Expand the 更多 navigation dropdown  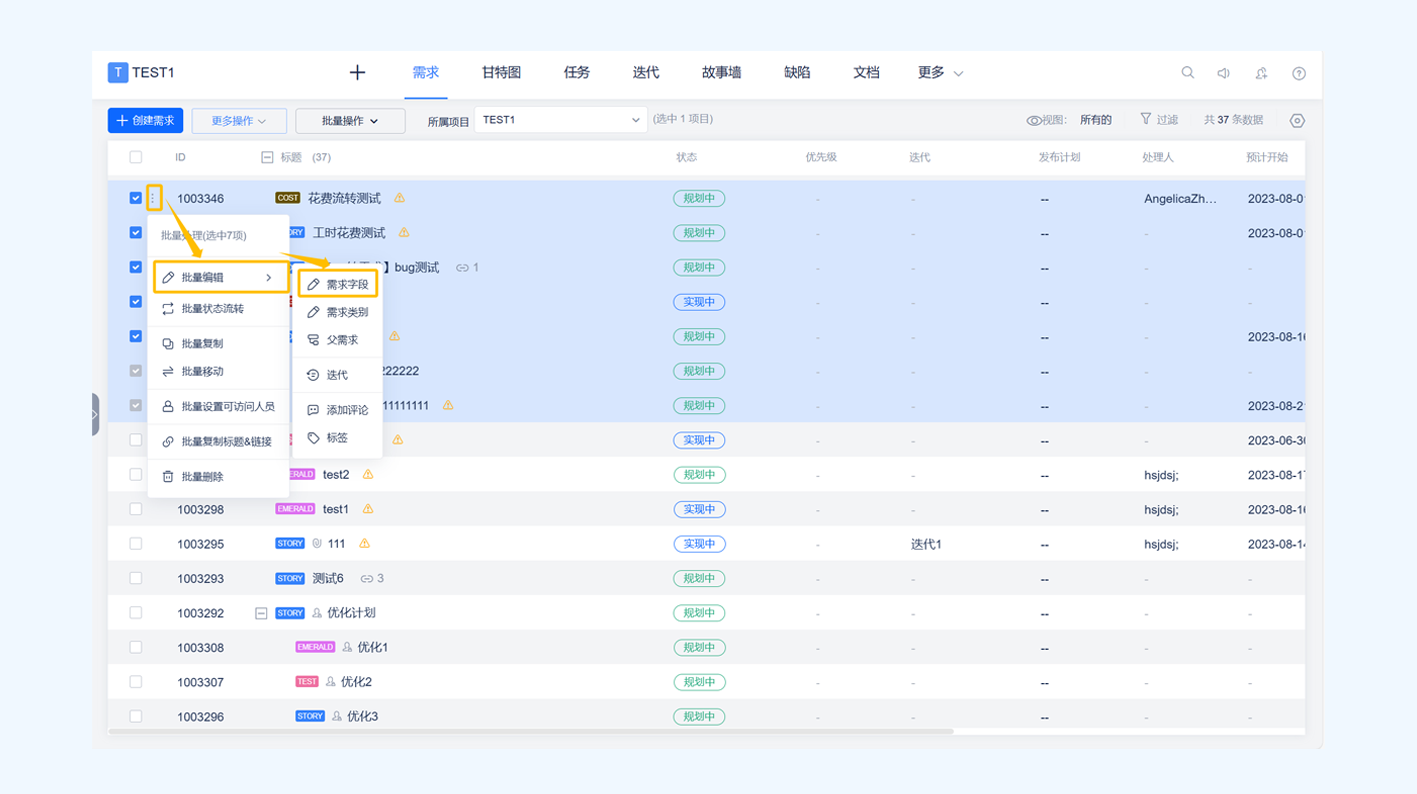tap(940, 72)
